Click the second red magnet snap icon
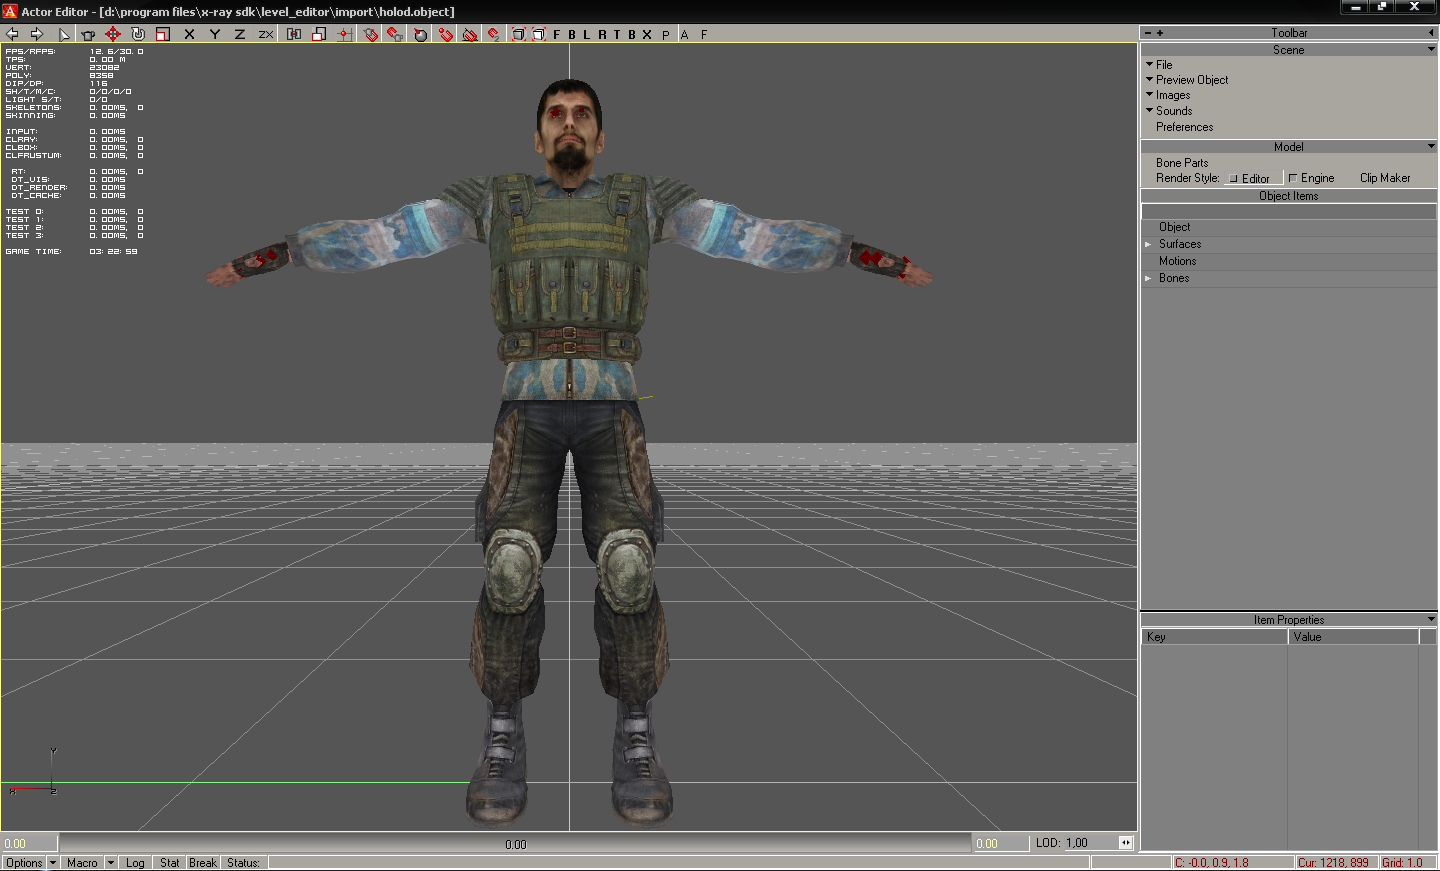This screenshot has height=871, width=1440. click(x=395, y=34)
